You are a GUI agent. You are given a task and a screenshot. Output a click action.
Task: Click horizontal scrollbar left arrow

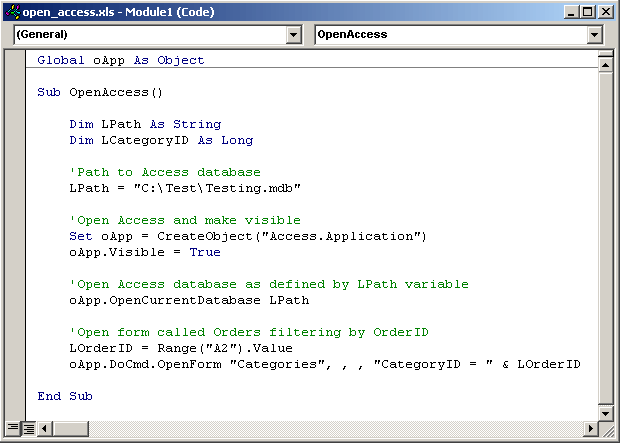[45, 428]
